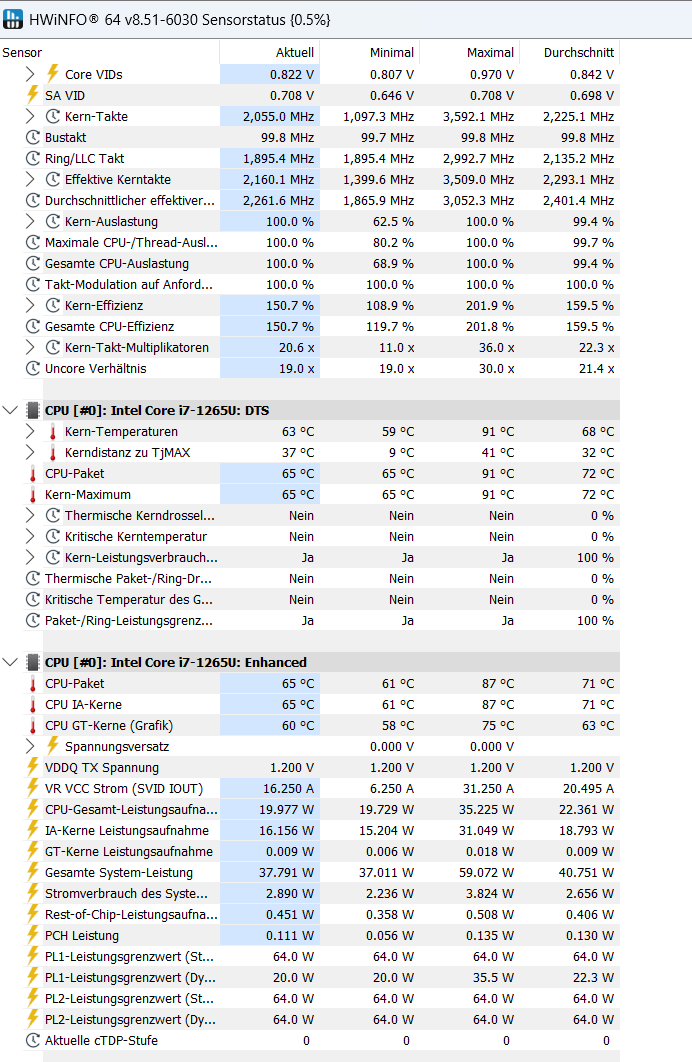Click the thermometer icon of Kern-Temperaturen
The width and height of the screenshot is (692, 1062).
[x=53, y=432]
